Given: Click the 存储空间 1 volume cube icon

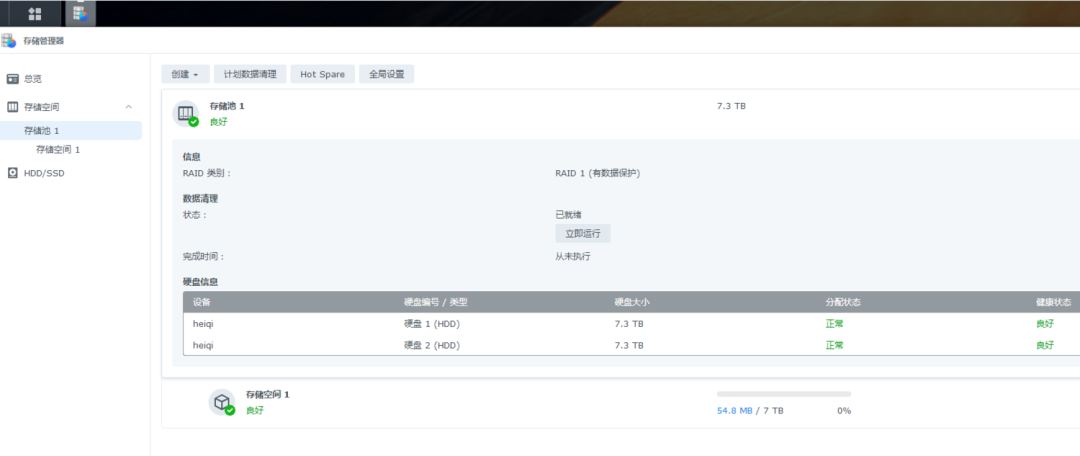Looking at the screenshot, I should pos(222,402).
